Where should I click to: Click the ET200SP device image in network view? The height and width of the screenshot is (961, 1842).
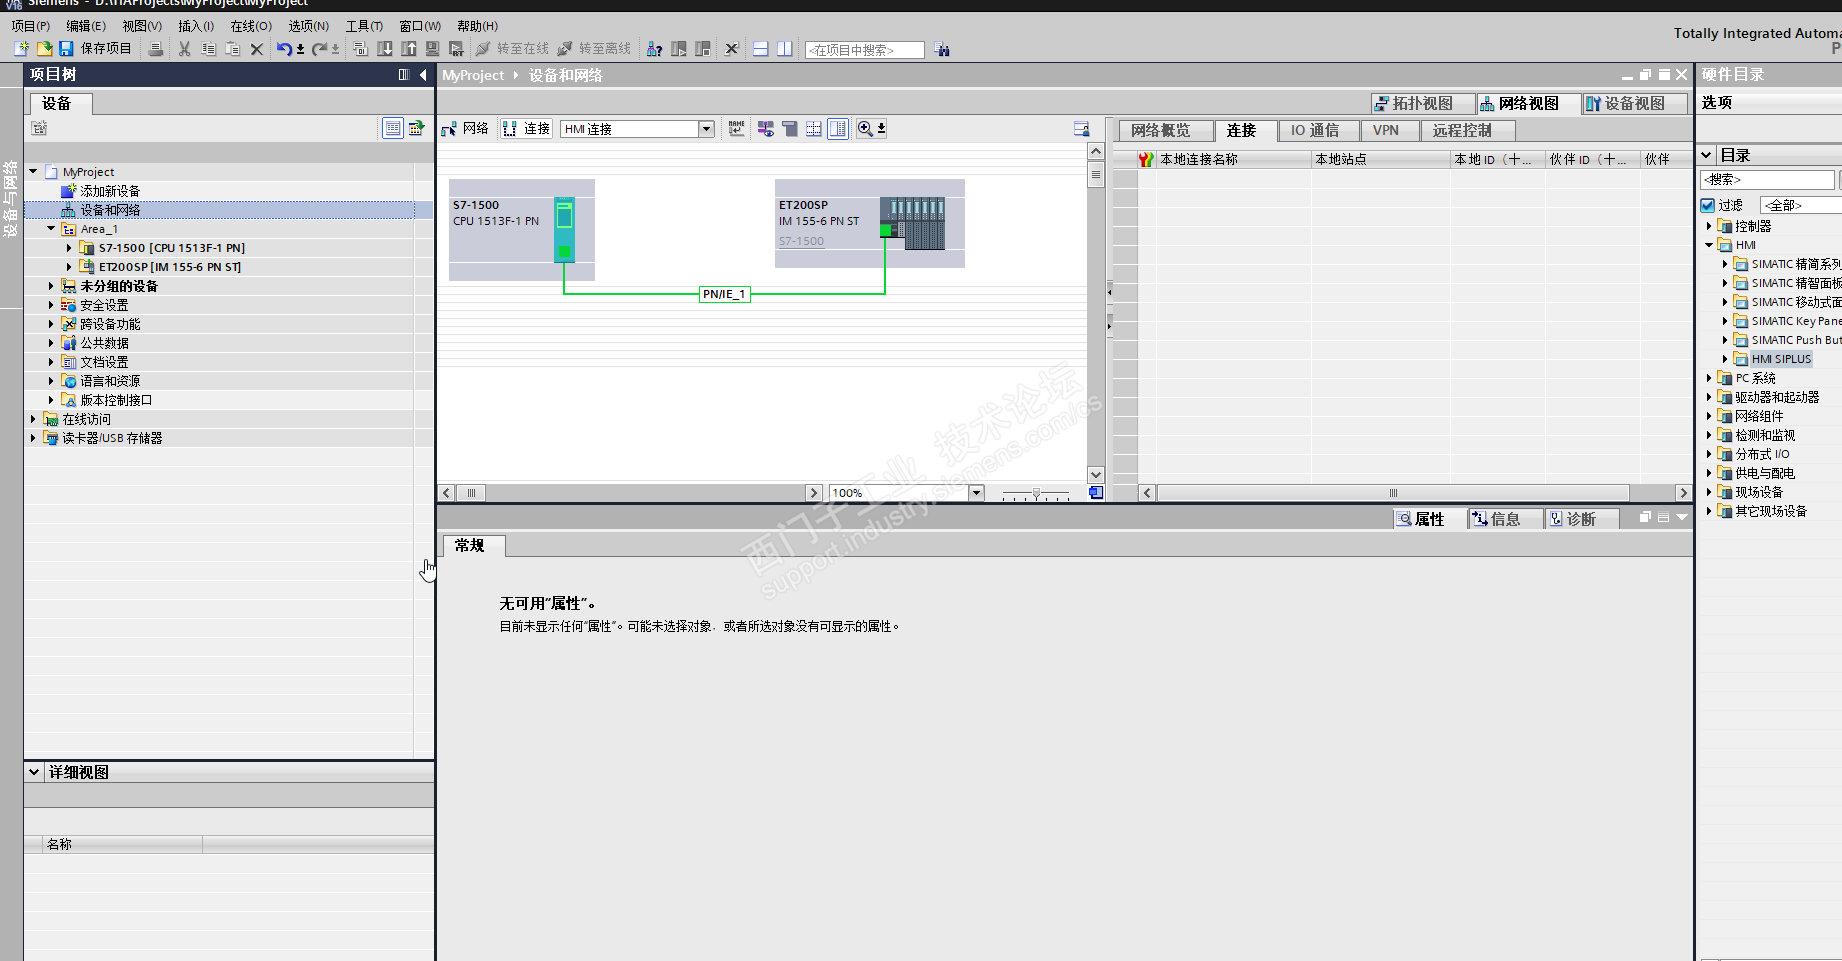[x=912, y=223]
